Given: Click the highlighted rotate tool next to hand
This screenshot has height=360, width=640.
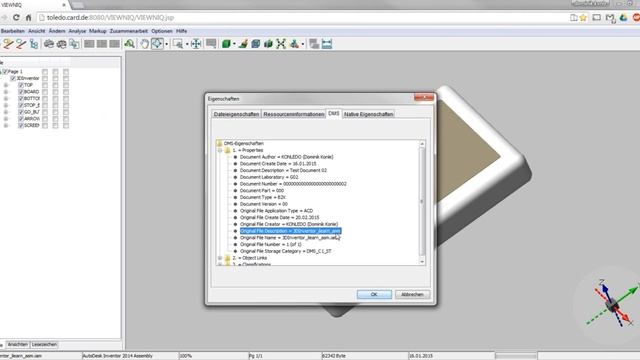Looking at the screenshot, I should 157,44.
